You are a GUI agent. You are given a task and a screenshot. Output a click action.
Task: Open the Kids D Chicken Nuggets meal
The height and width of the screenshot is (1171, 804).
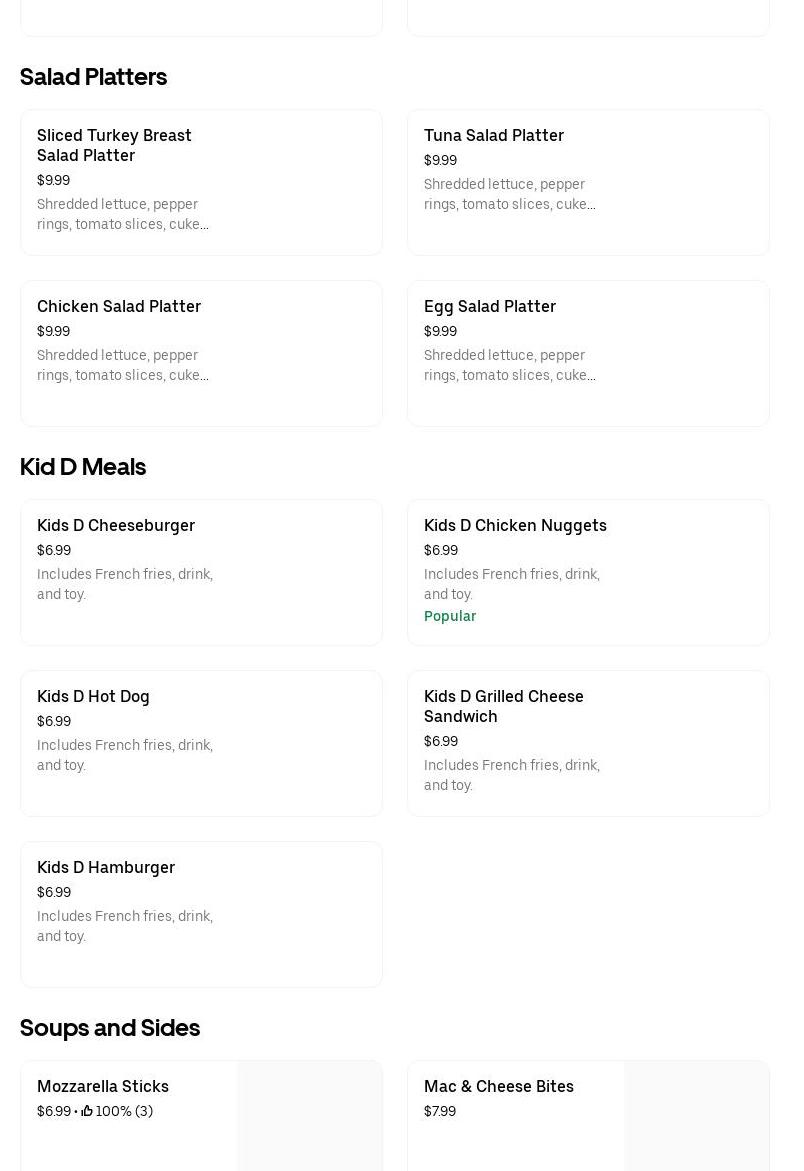coord(588,572)
